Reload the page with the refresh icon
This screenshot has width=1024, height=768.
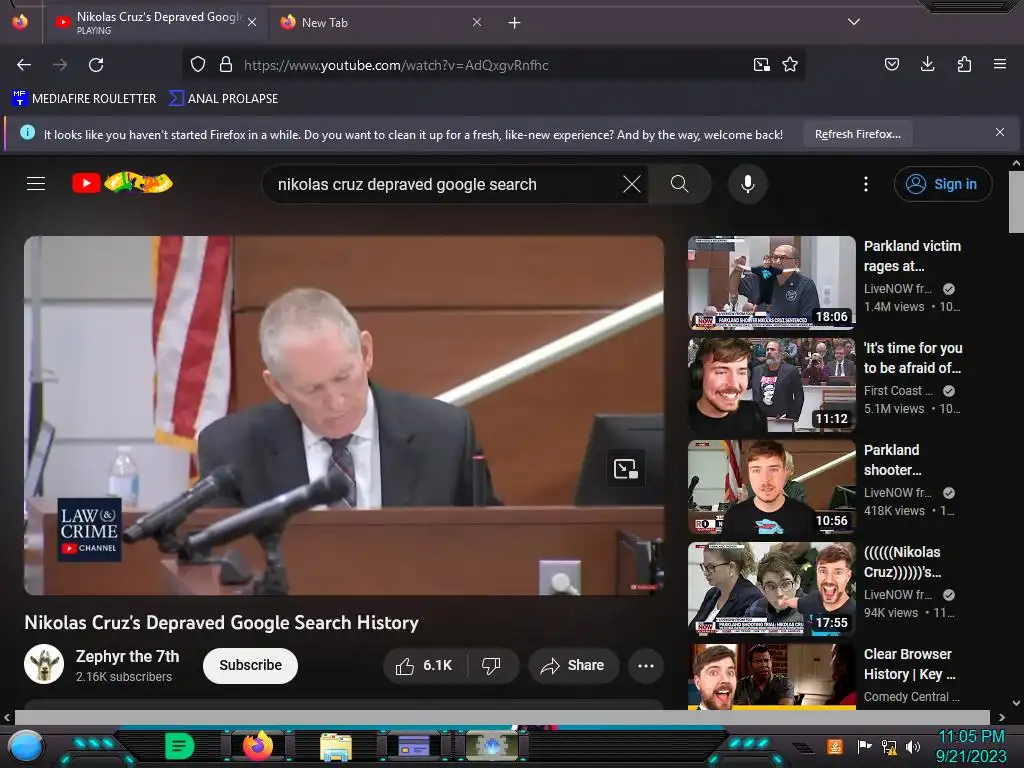[x=96, y=65]
